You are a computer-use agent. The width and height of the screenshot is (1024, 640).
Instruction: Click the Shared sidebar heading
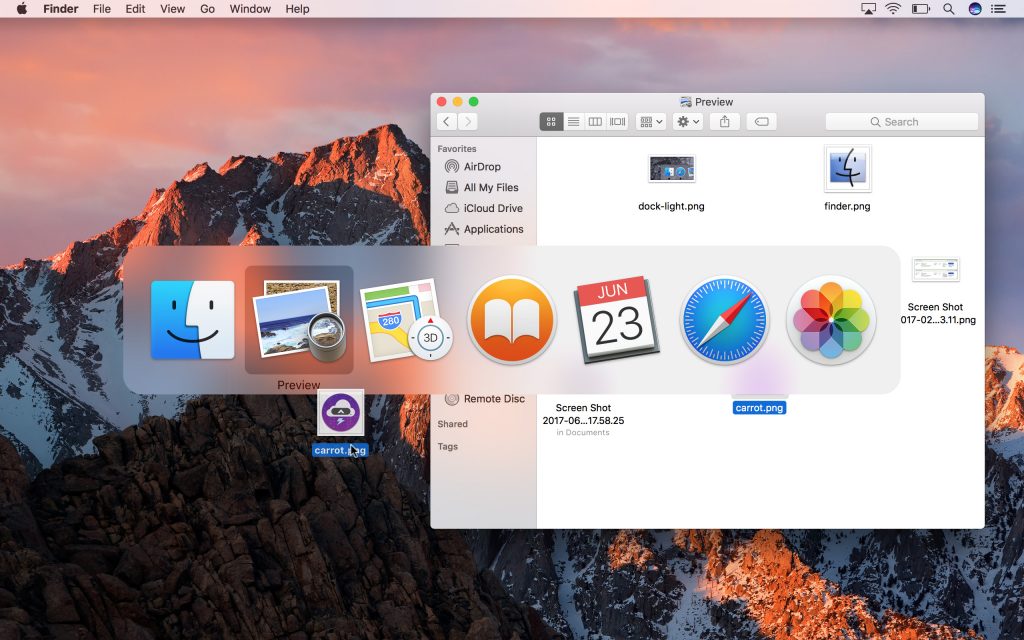[x=453, y=424]
